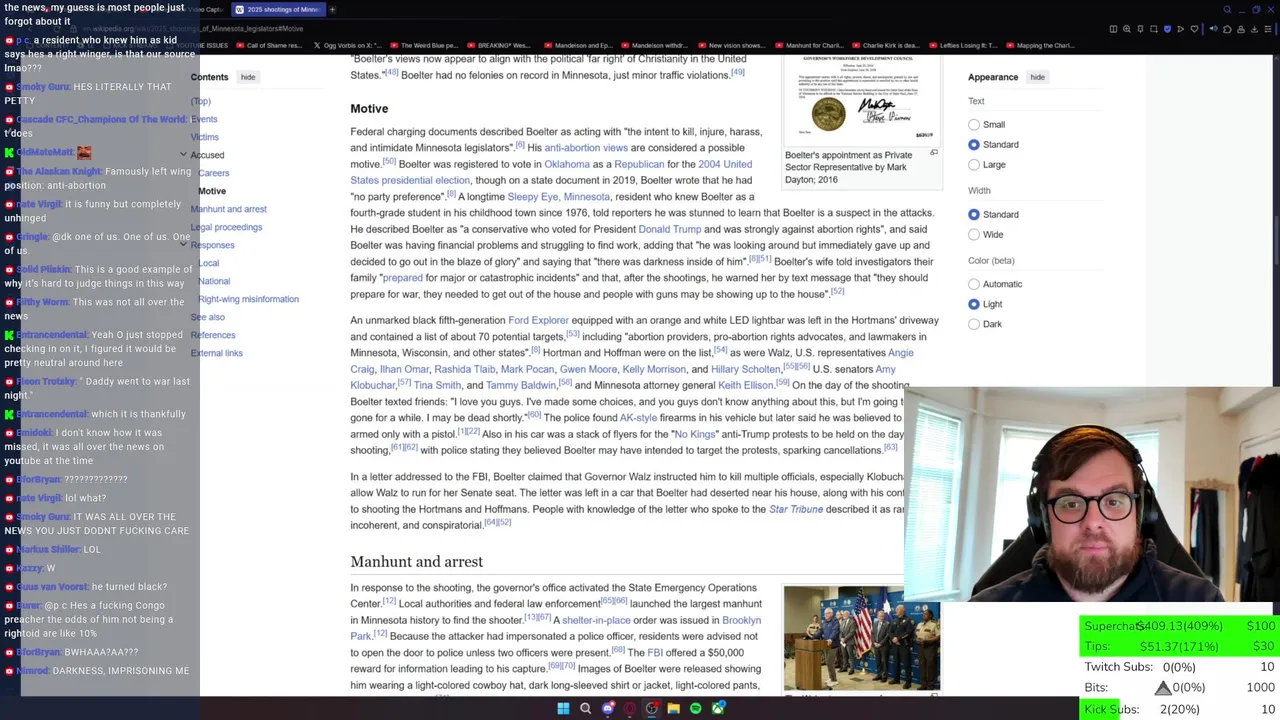
Task: Collapse the Accused section in Contents
Action: (x=183, y=155)
